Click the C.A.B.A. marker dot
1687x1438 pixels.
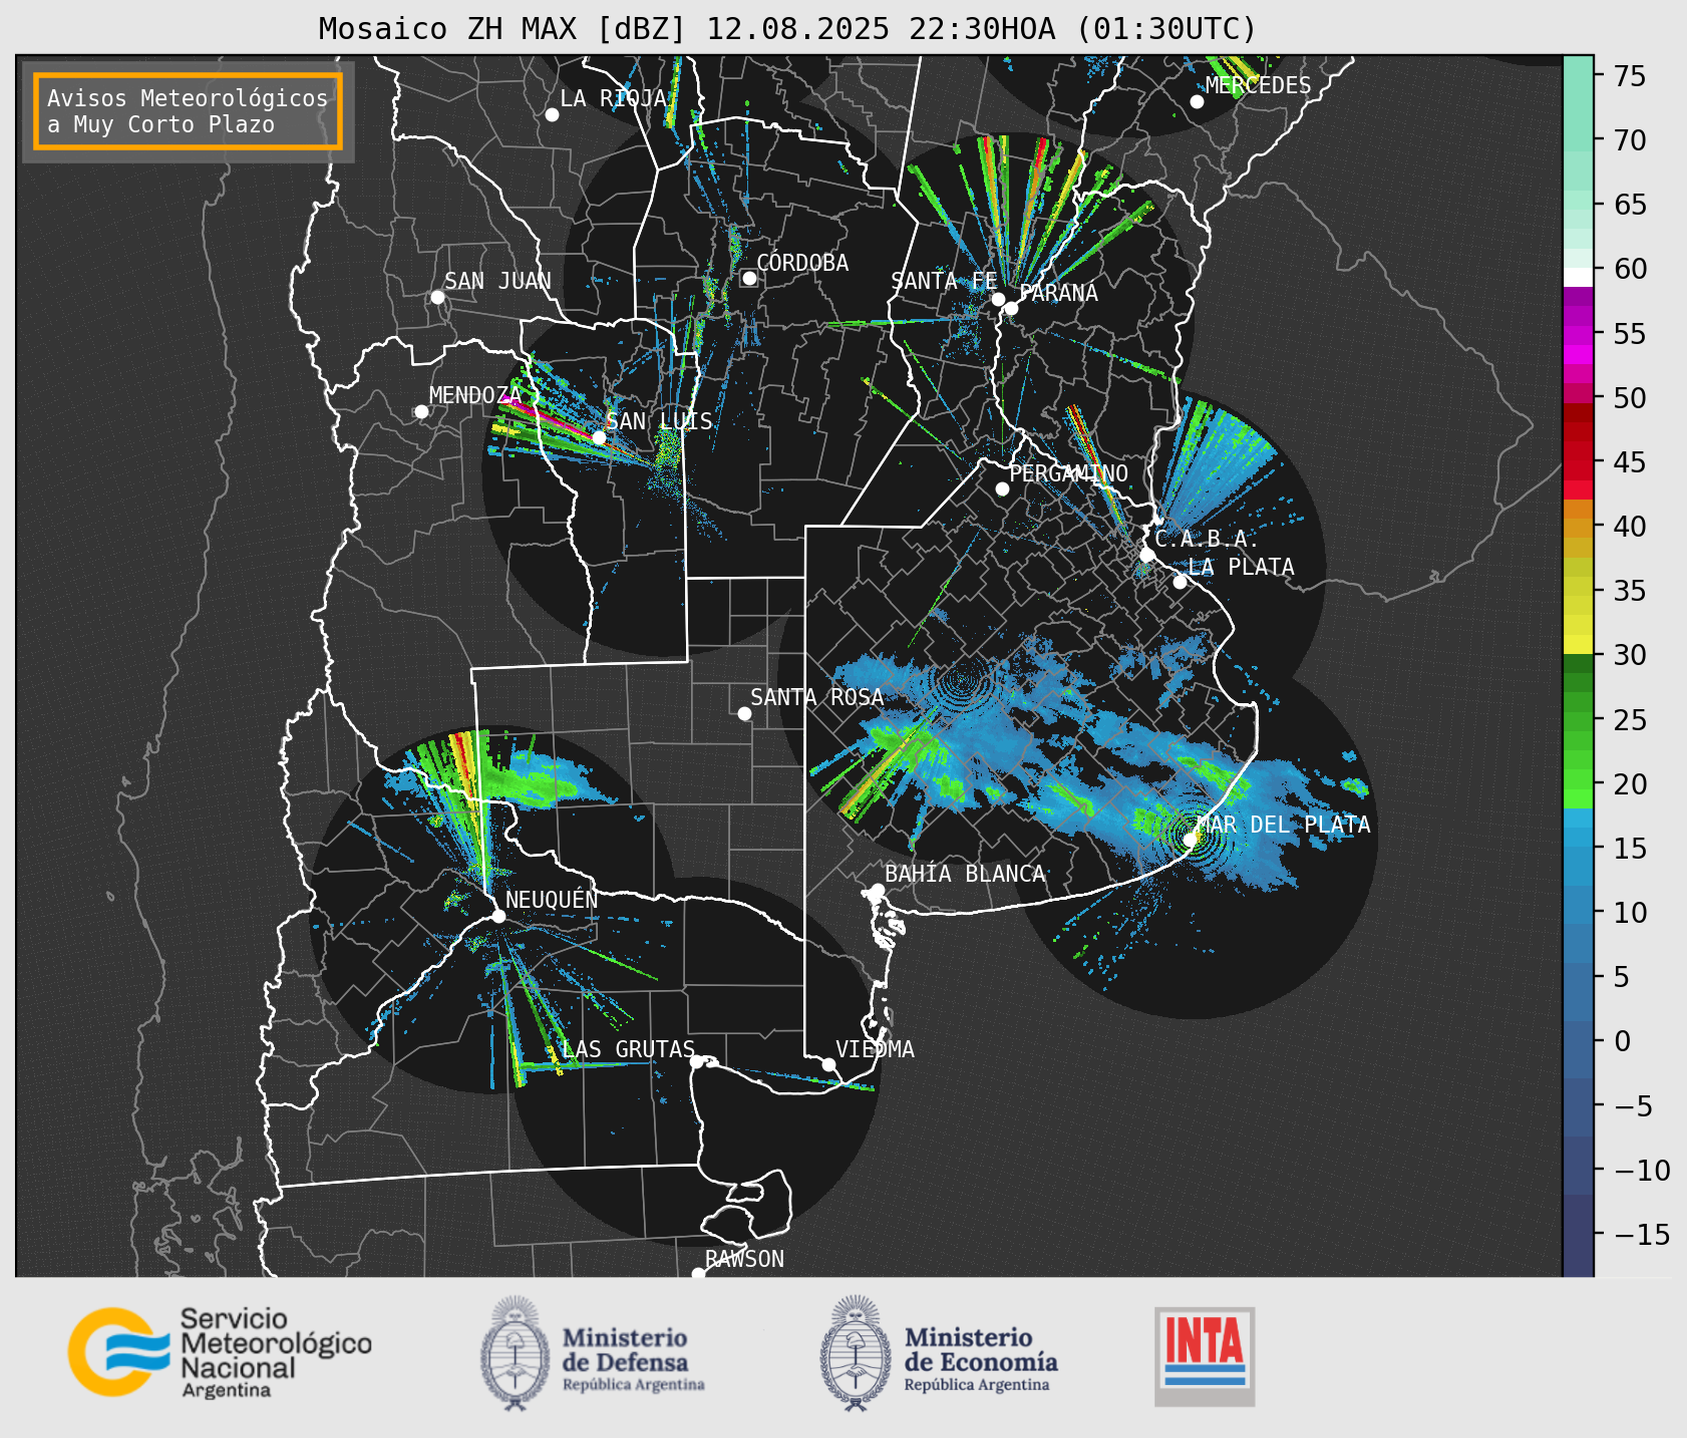(1147, 554)
